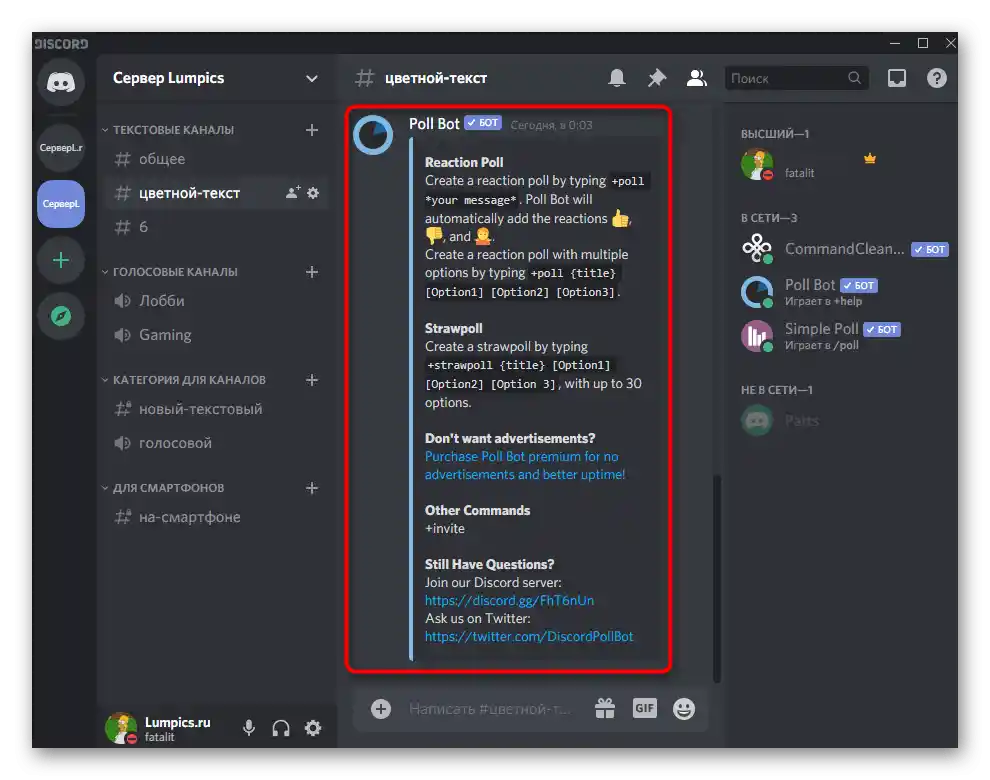Open the Help question mark

coord(936,78)
